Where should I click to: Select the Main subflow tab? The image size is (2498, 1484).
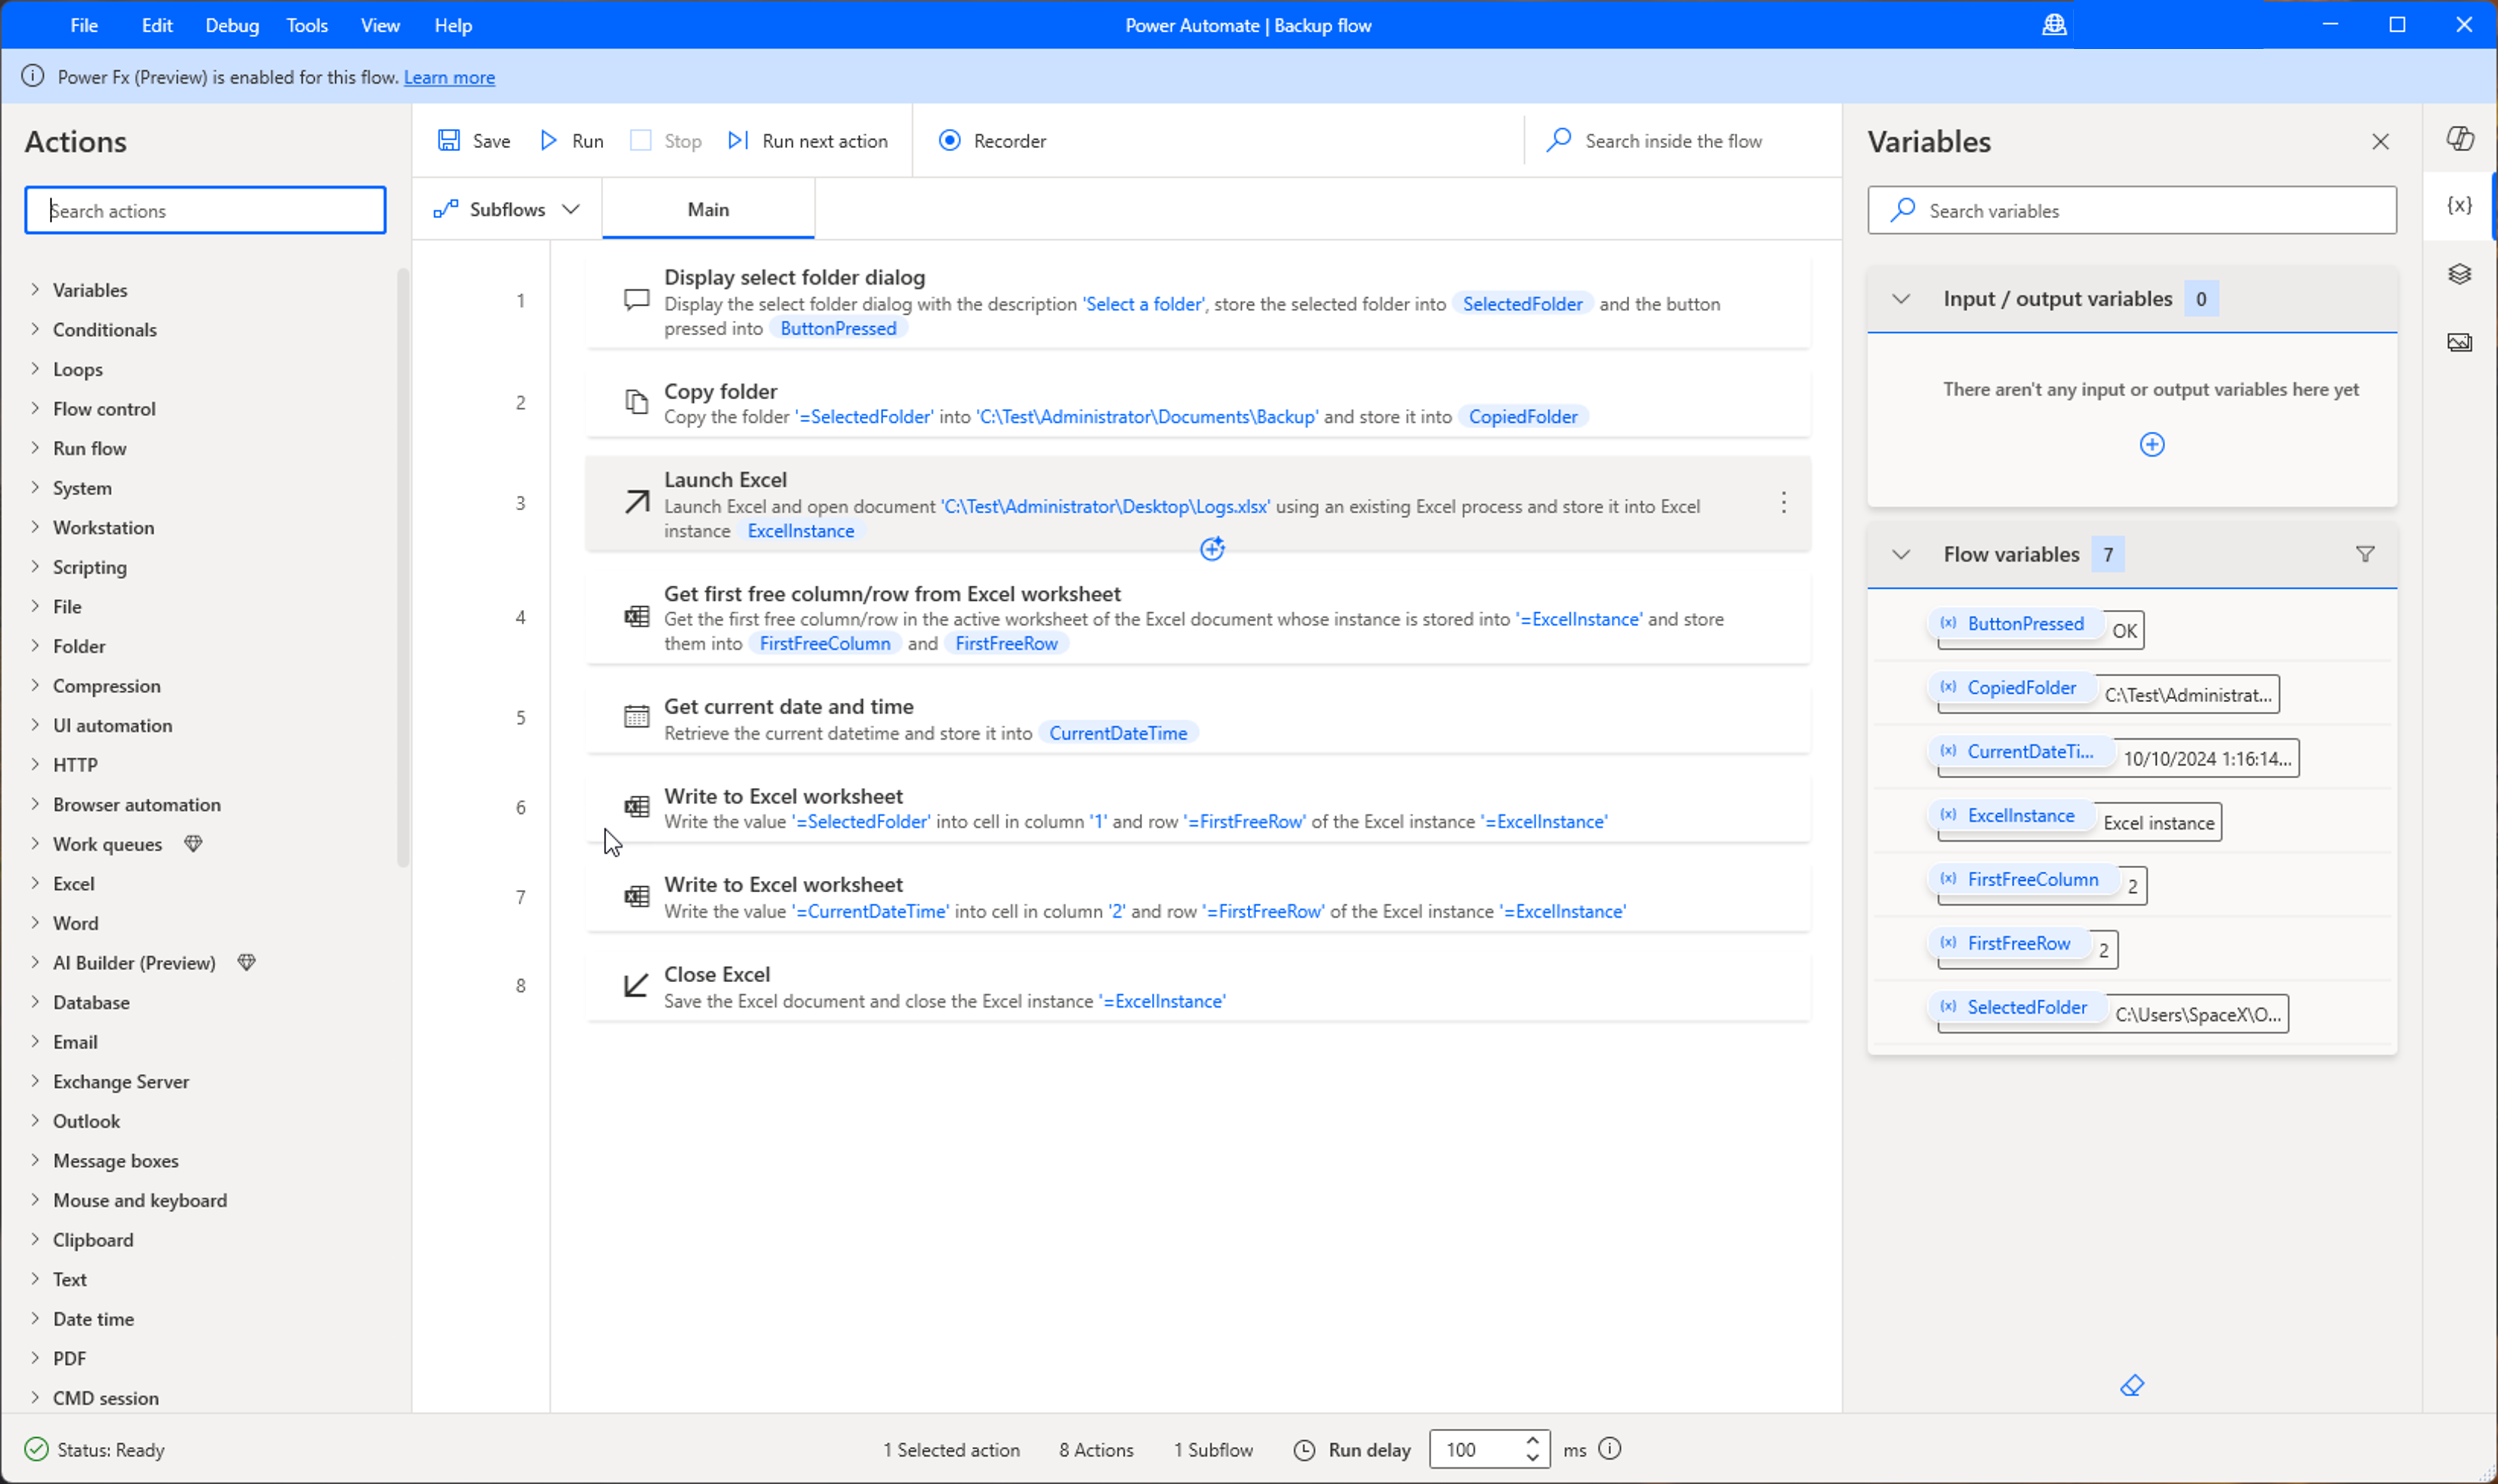708,209
